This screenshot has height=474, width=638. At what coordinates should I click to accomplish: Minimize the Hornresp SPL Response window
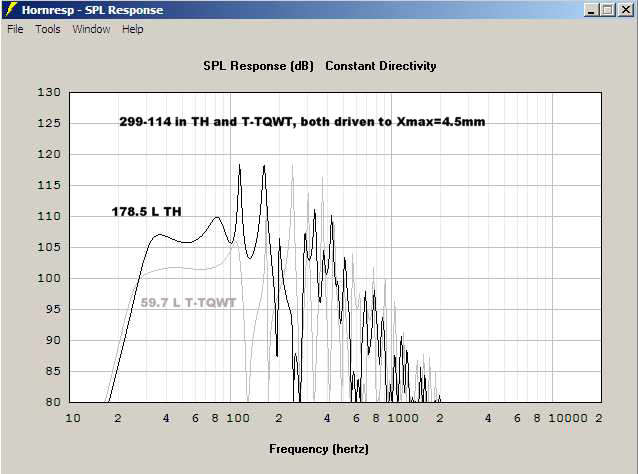point(591,10)
